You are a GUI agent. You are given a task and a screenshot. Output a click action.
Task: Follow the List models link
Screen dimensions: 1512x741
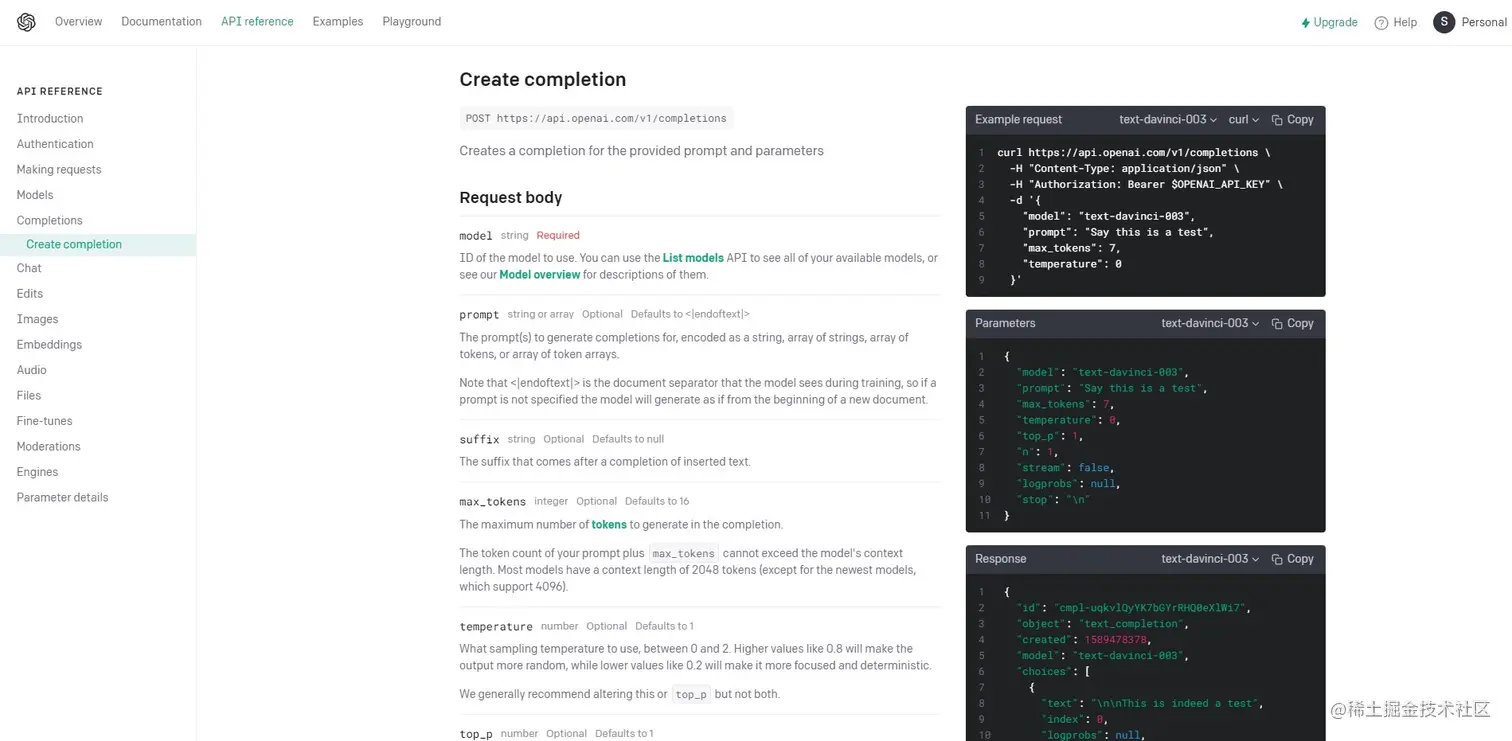tap(693, 258)
